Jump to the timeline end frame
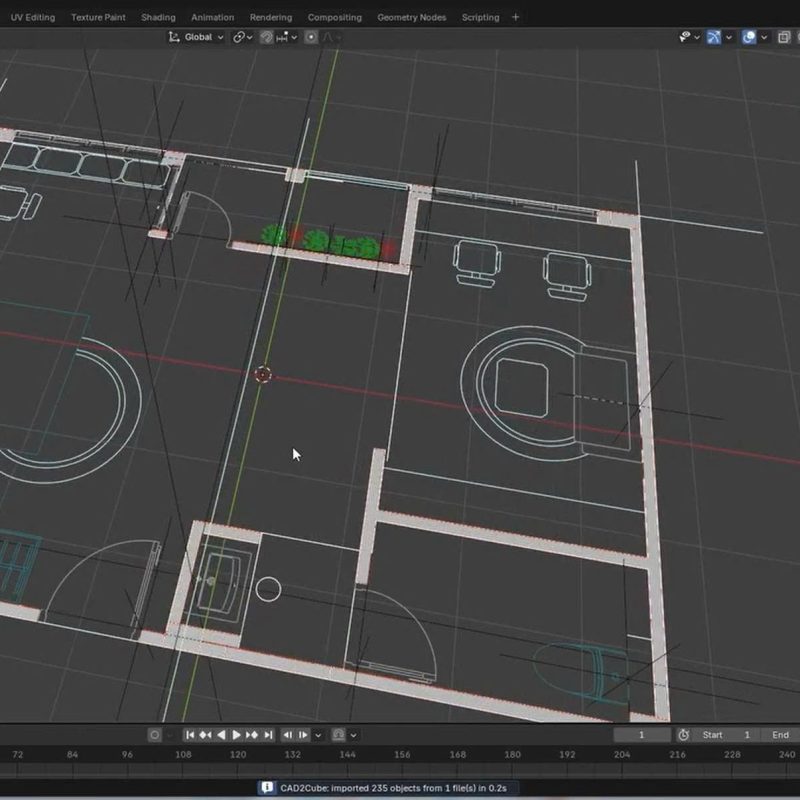 point(268,735)
